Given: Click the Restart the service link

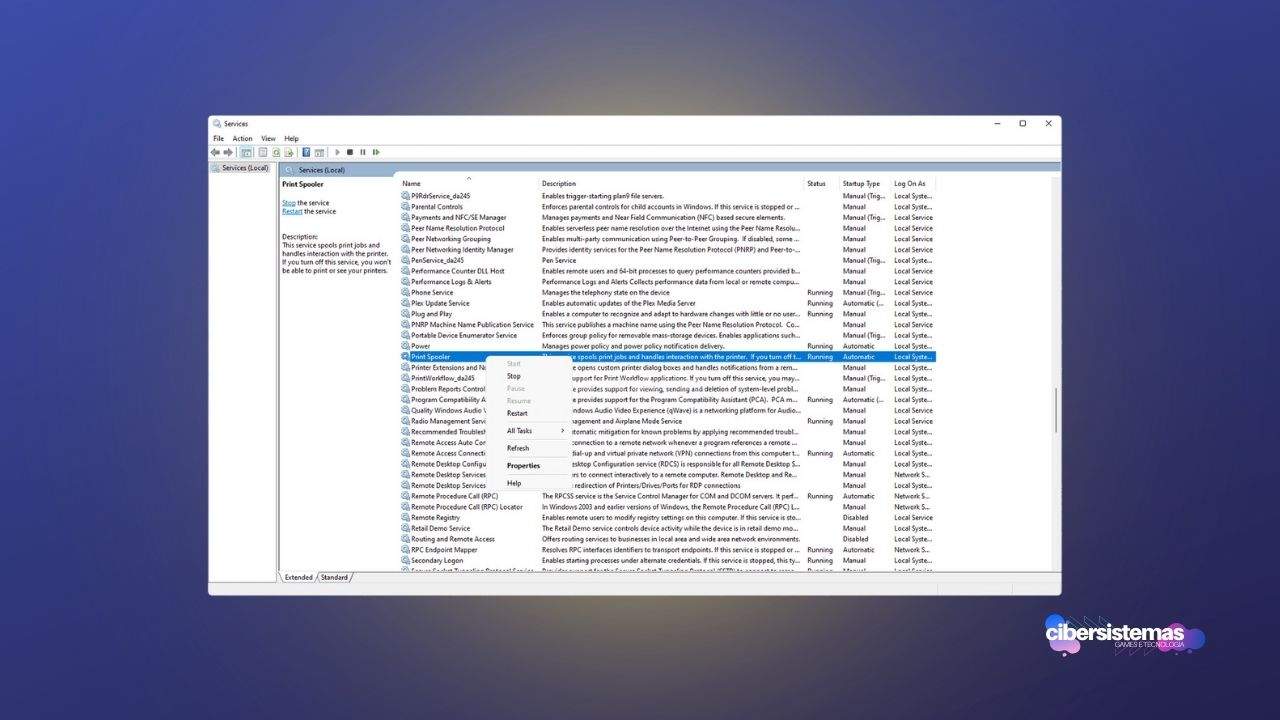Looking at the screenshot, I should point(292,212).
